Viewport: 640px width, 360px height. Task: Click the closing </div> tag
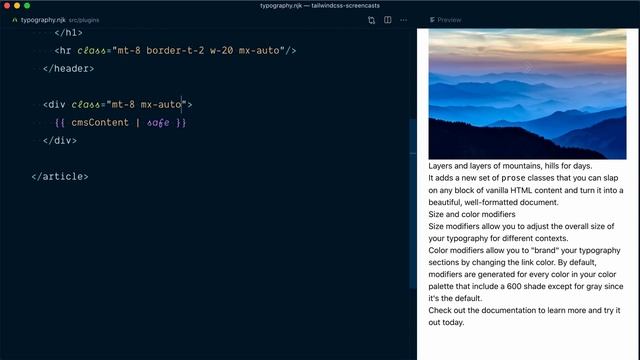tap(60, 140)
